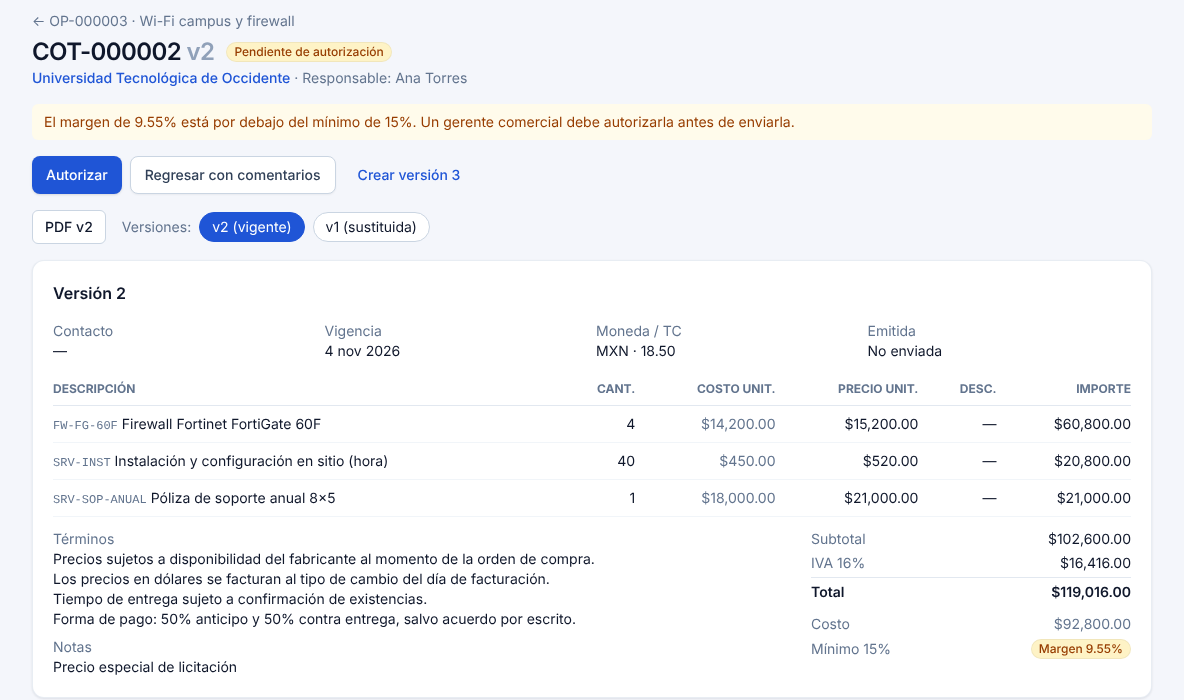Click line amount $60,800.00
The image size is (1184, 700).
(x=1092, y=424)
